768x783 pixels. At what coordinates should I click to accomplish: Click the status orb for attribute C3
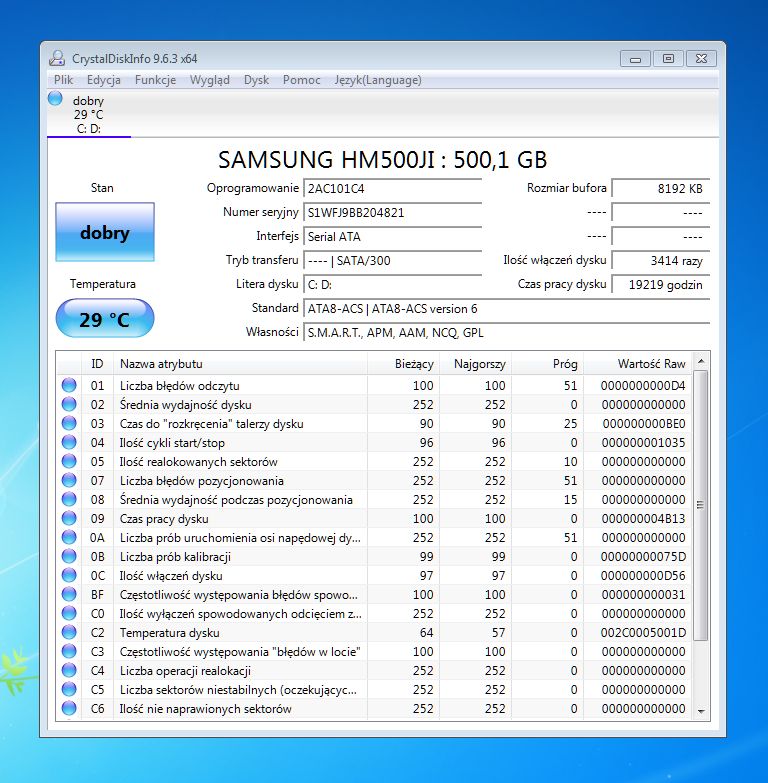69,651
